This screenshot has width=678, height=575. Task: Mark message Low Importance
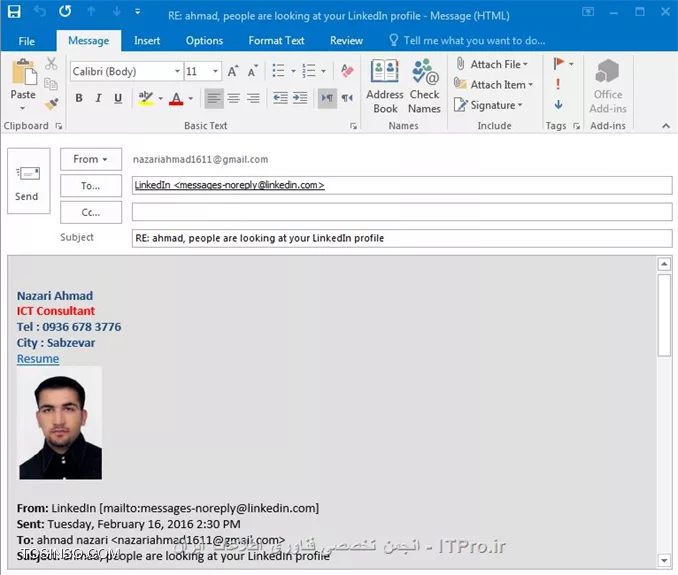tap(558, 105)
